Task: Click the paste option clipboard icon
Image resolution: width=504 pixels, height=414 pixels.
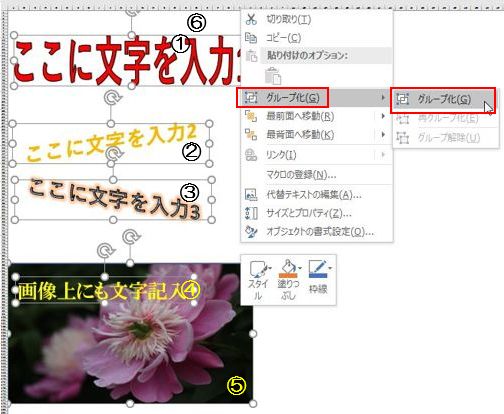Action: (x=273, y=76)
